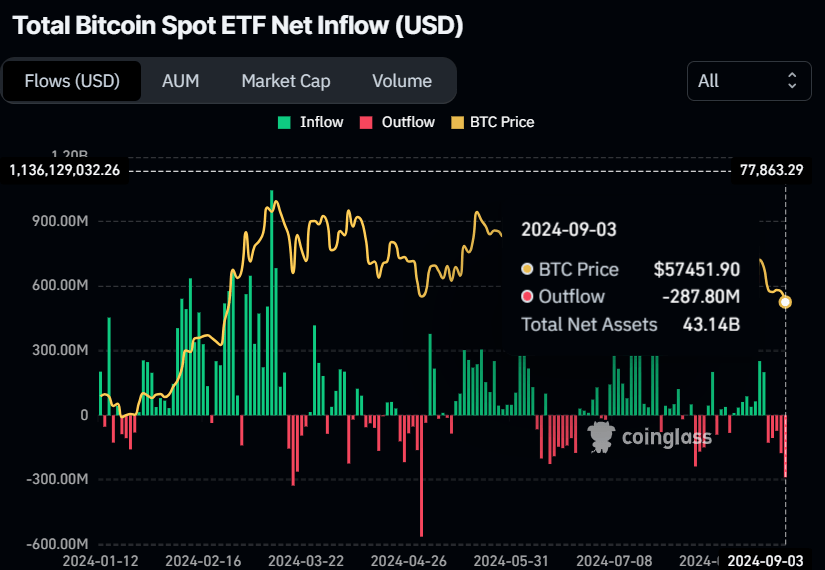
Task: Click the 300.00M y-axis label
Action: click(60, 350)
